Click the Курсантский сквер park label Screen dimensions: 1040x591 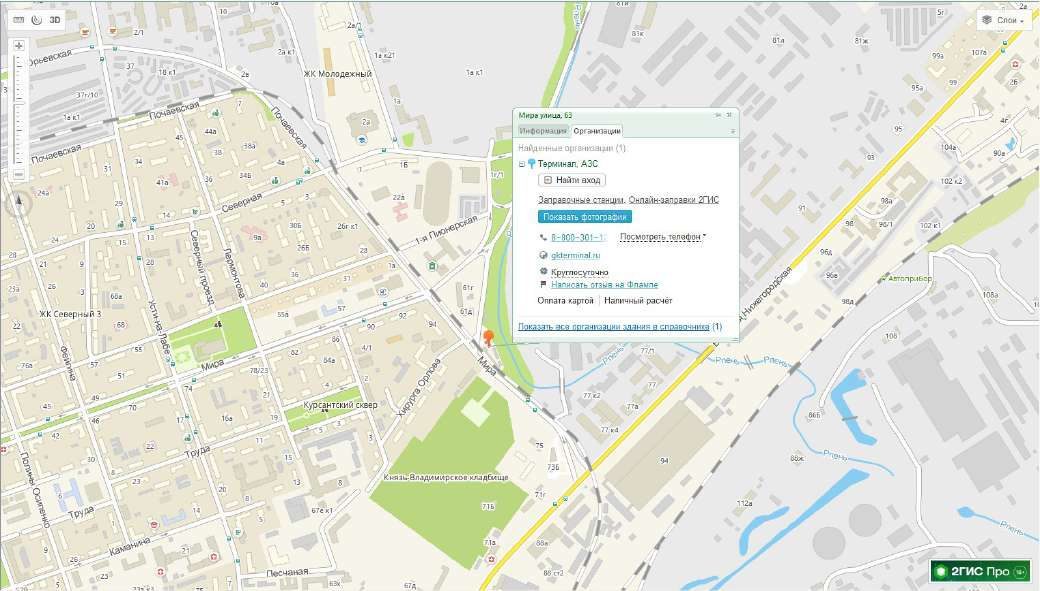point(340,405)
